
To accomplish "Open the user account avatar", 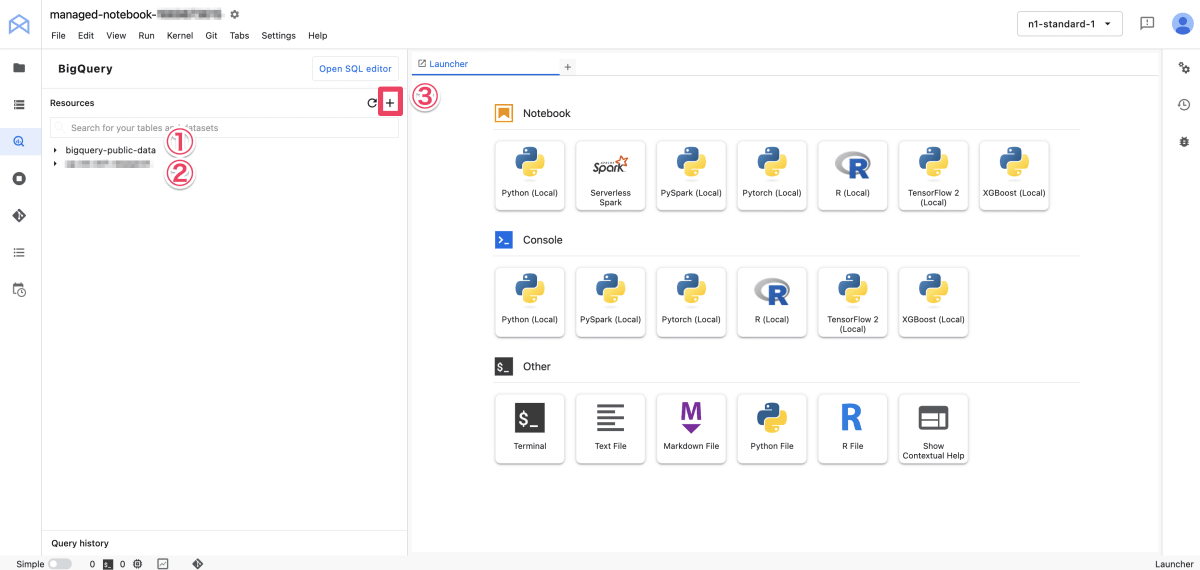I will click(1185, 23).
